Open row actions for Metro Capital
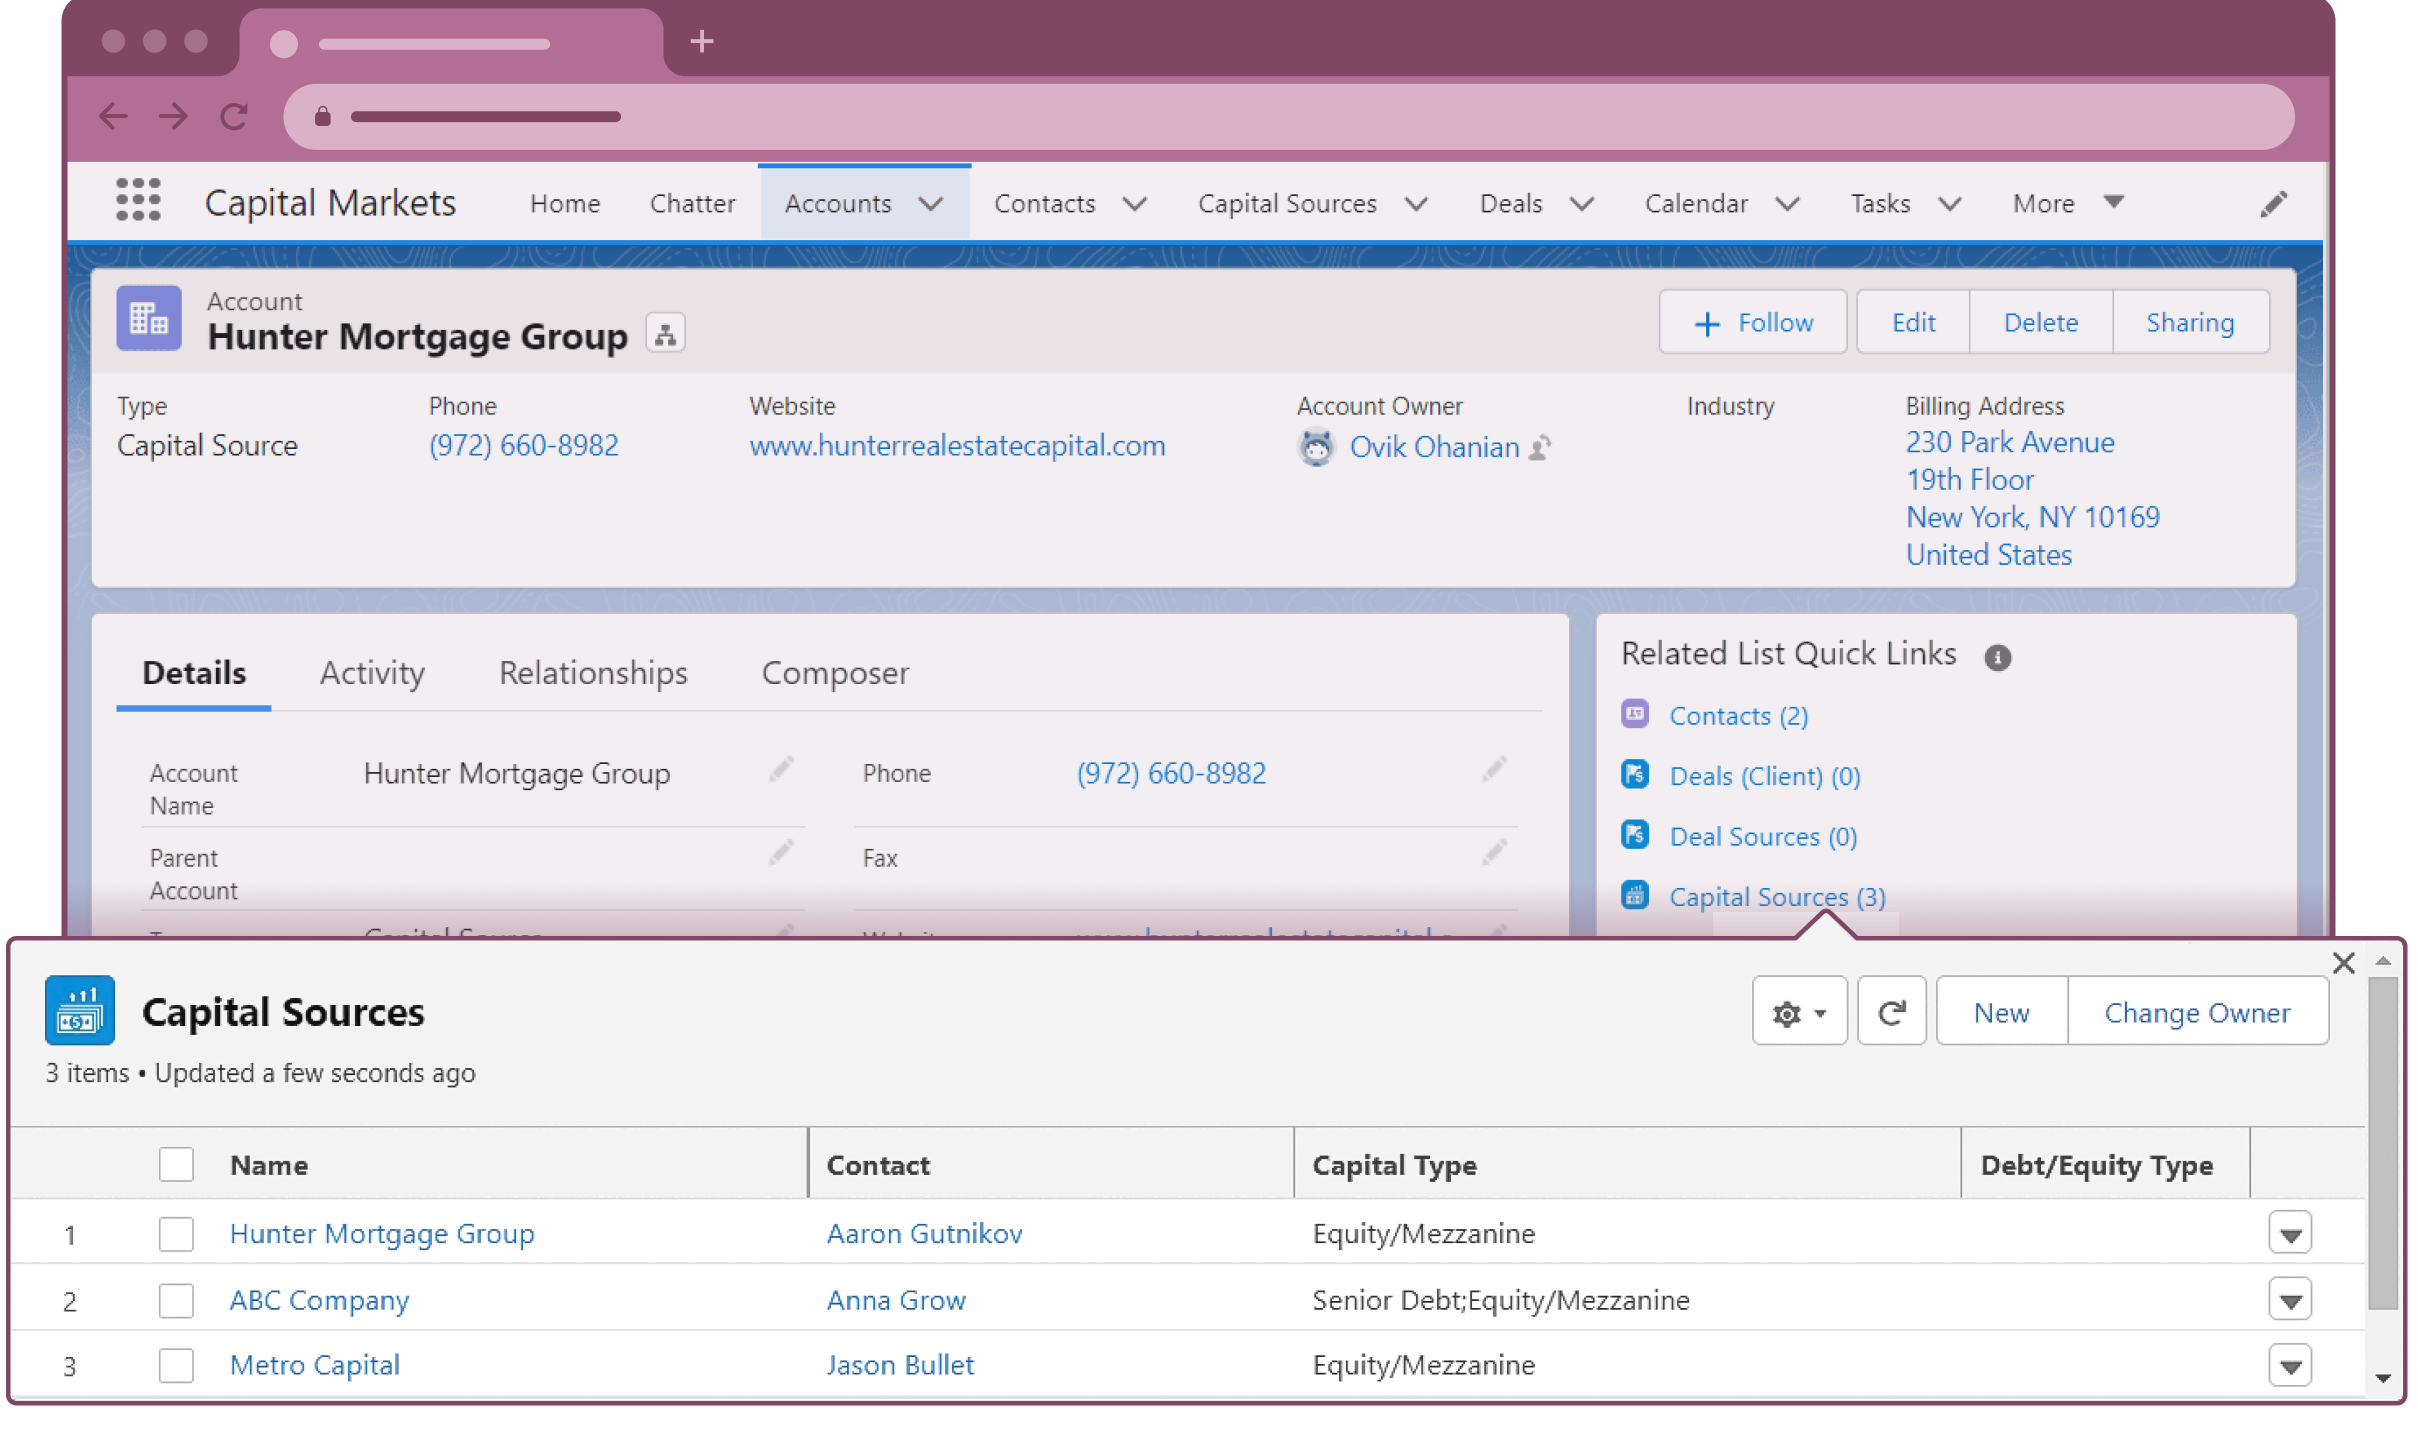 point(2290,1366)
